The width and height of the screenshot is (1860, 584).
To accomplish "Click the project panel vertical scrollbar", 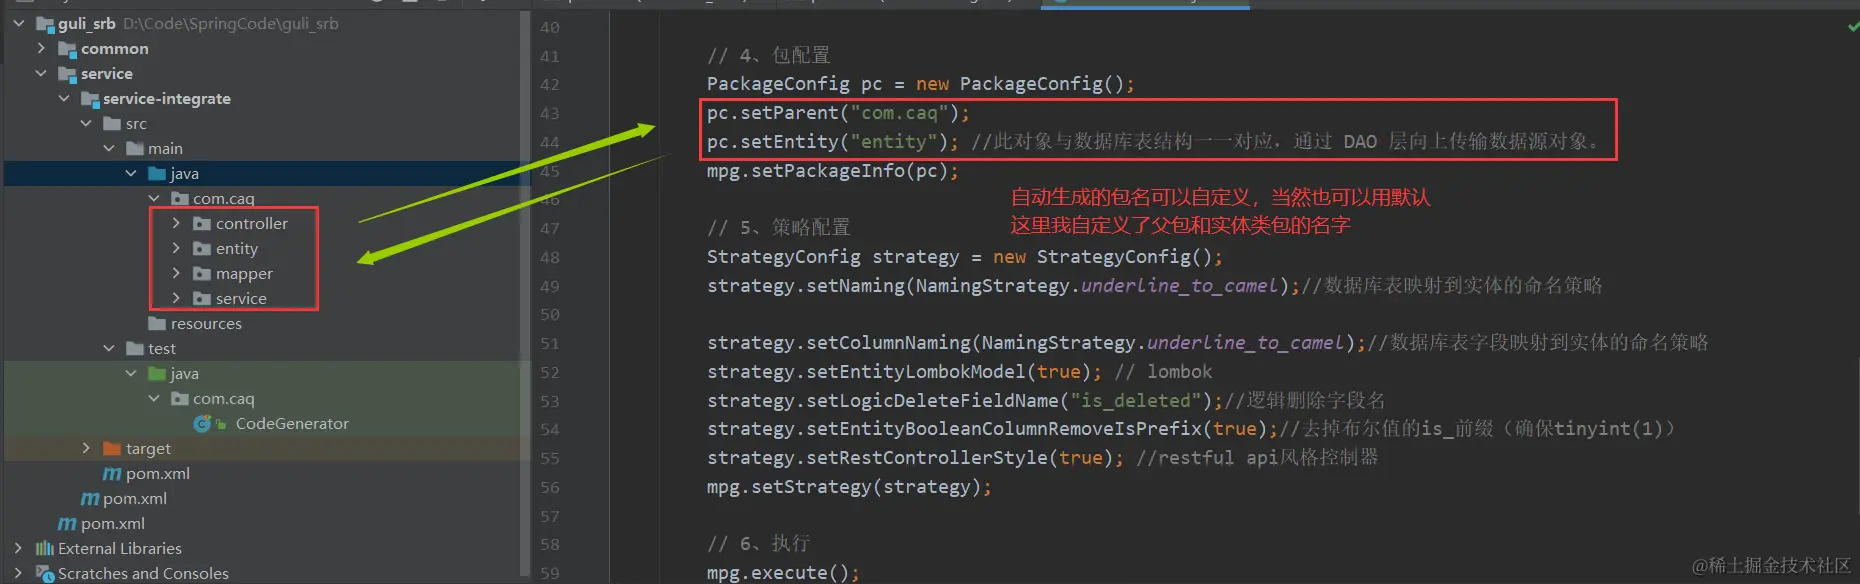I will pyautogui.click(x=525, y=294).
